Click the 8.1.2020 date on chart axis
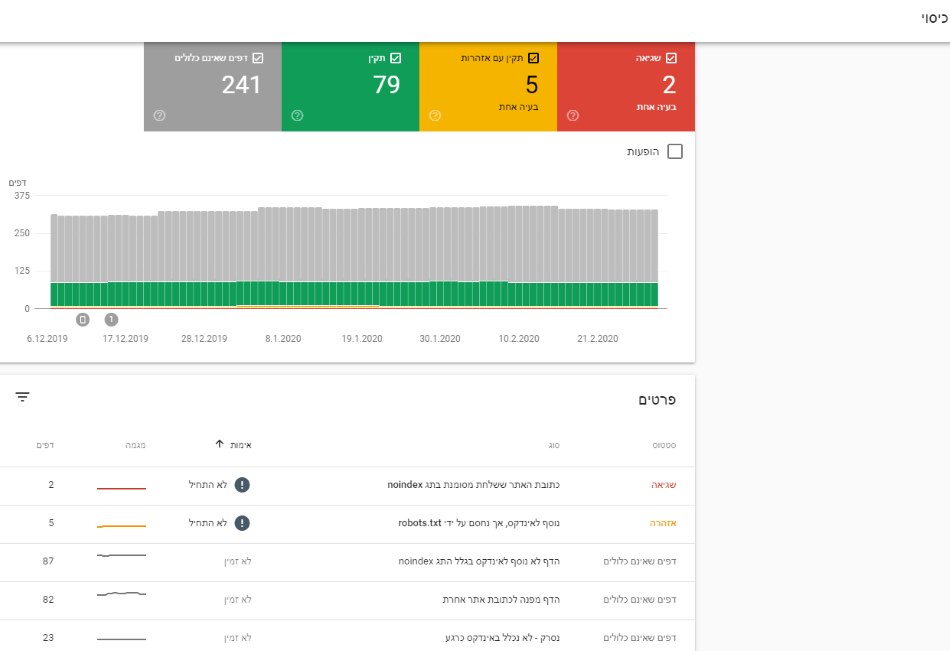This screenshot has width=950, height=651. pyautogui.click(x=283, y=339)
